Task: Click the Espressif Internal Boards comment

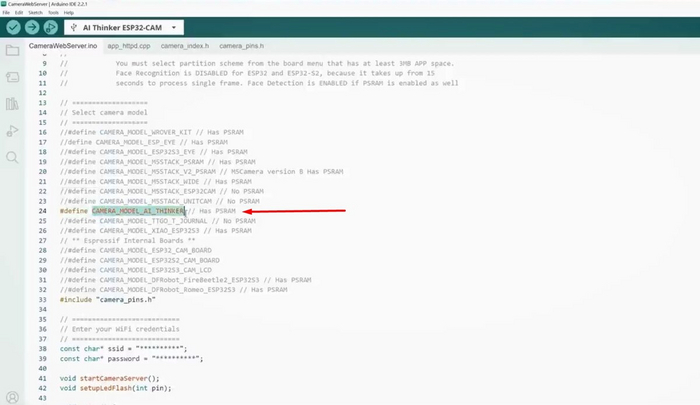Action: (x=128, y=240)
